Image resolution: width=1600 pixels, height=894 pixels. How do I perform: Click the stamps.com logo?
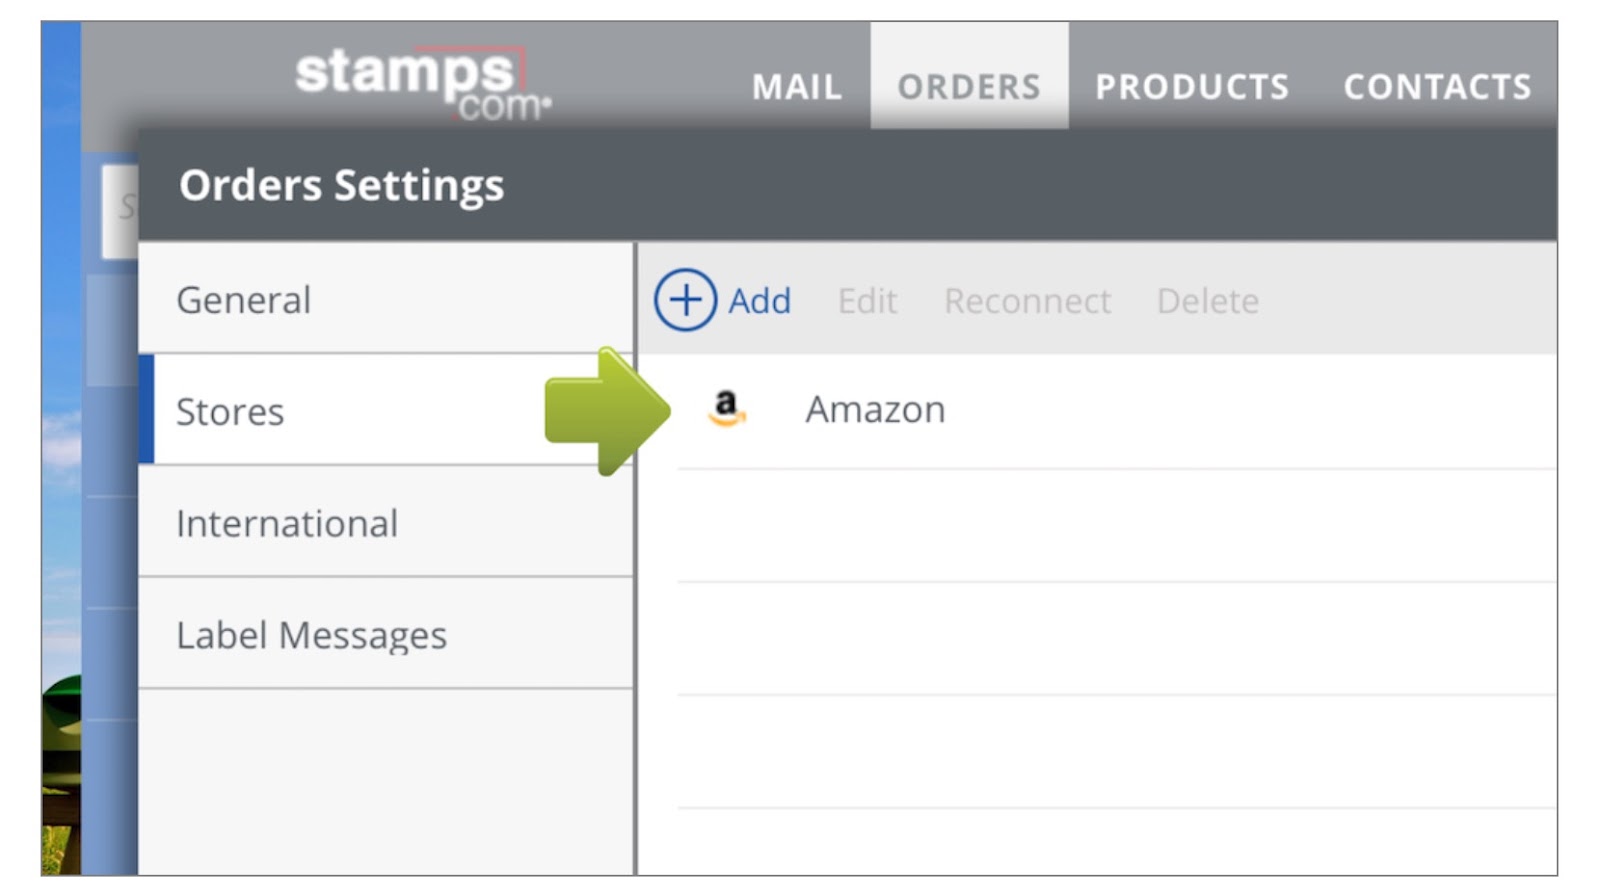422,84
